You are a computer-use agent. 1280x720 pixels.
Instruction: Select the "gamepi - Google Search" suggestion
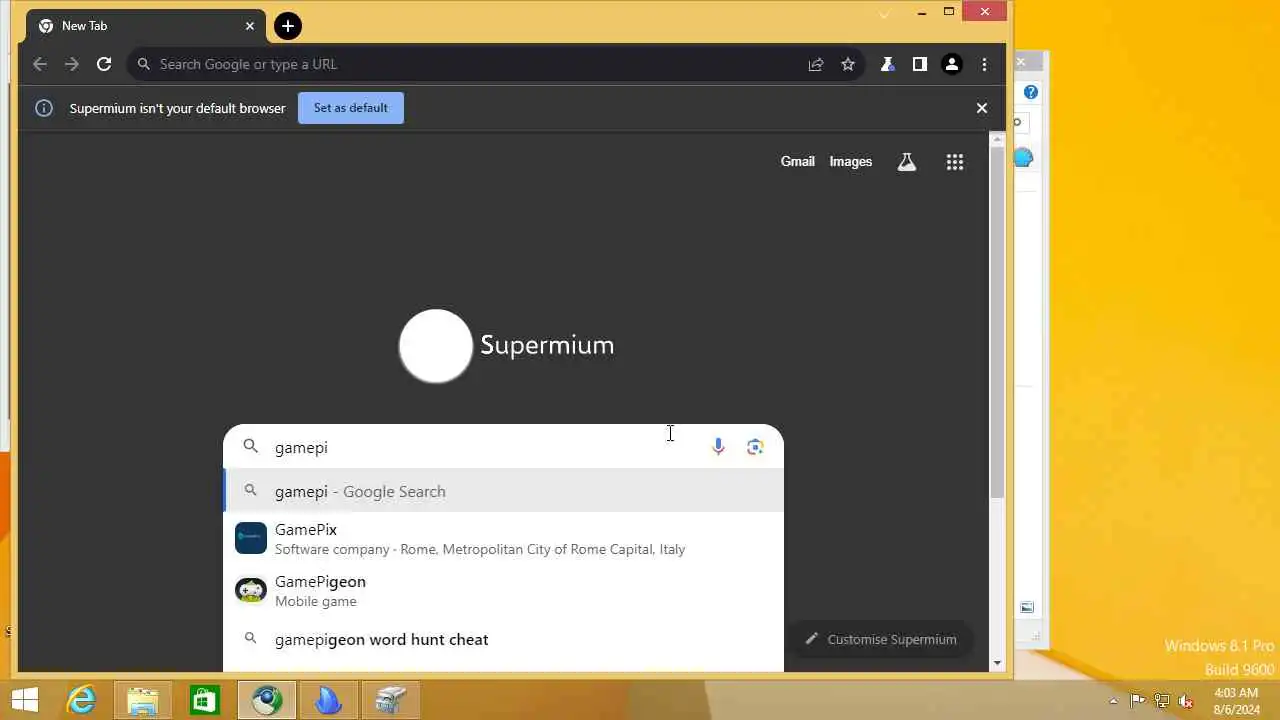coord(503,491)
